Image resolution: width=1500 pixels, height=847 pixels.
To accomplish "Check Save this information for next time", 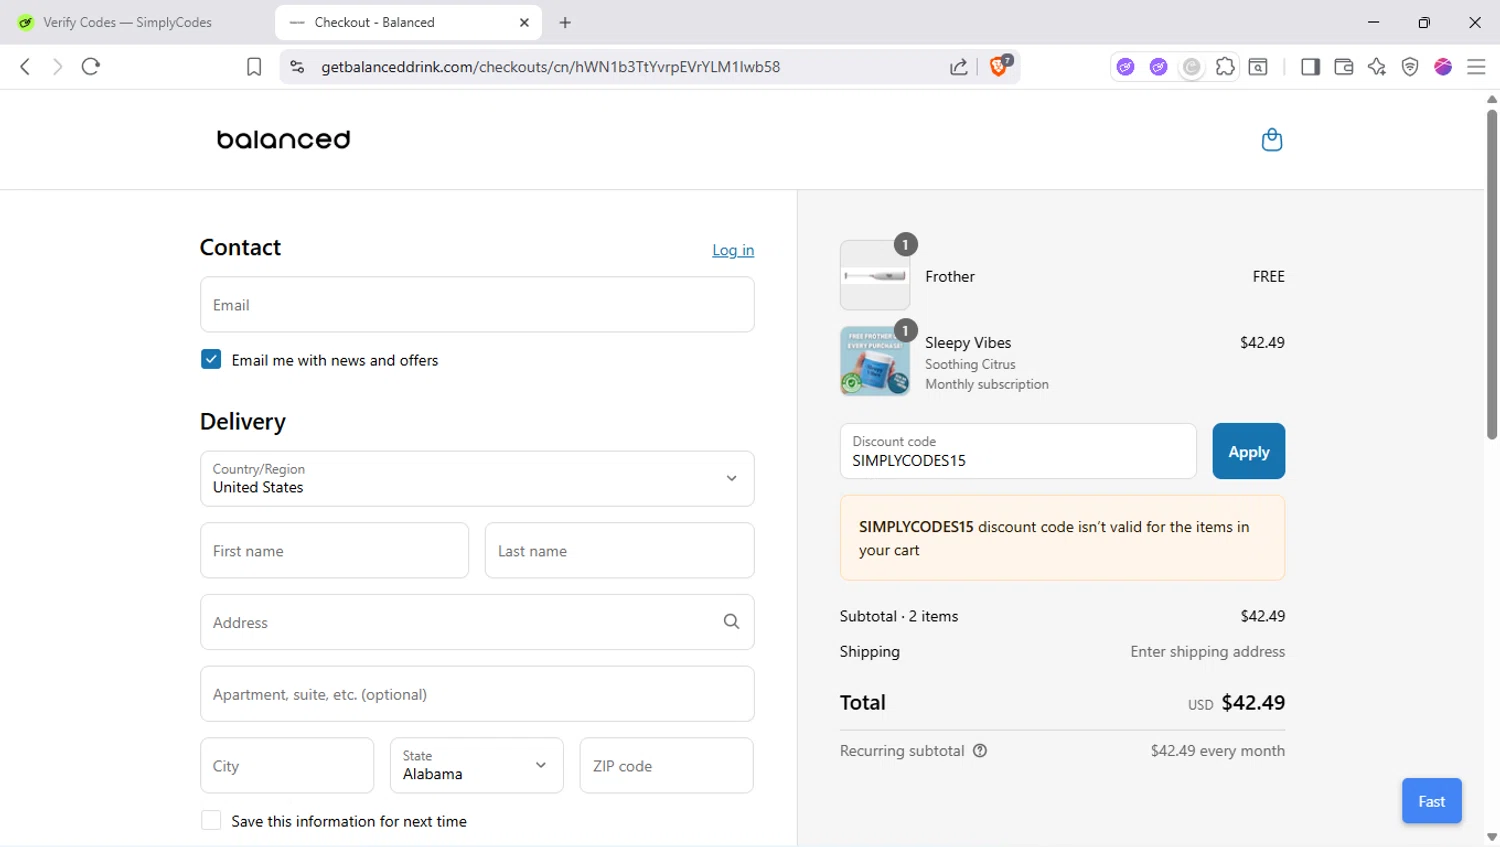I will coord(211,820).
